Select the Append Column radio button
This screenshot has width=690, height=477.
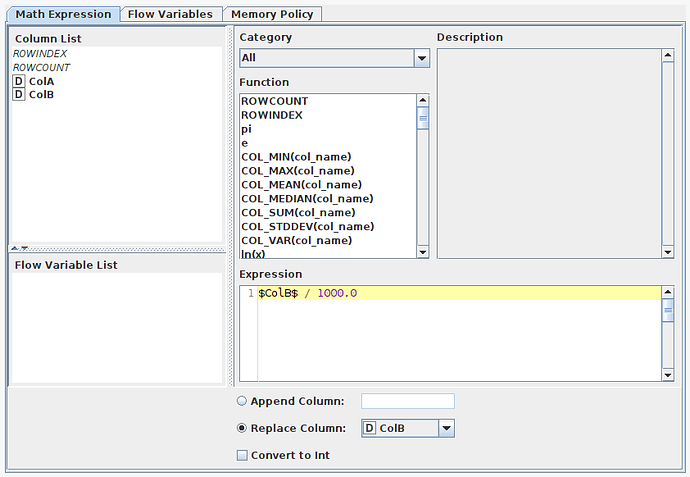(x=242, y=401)
